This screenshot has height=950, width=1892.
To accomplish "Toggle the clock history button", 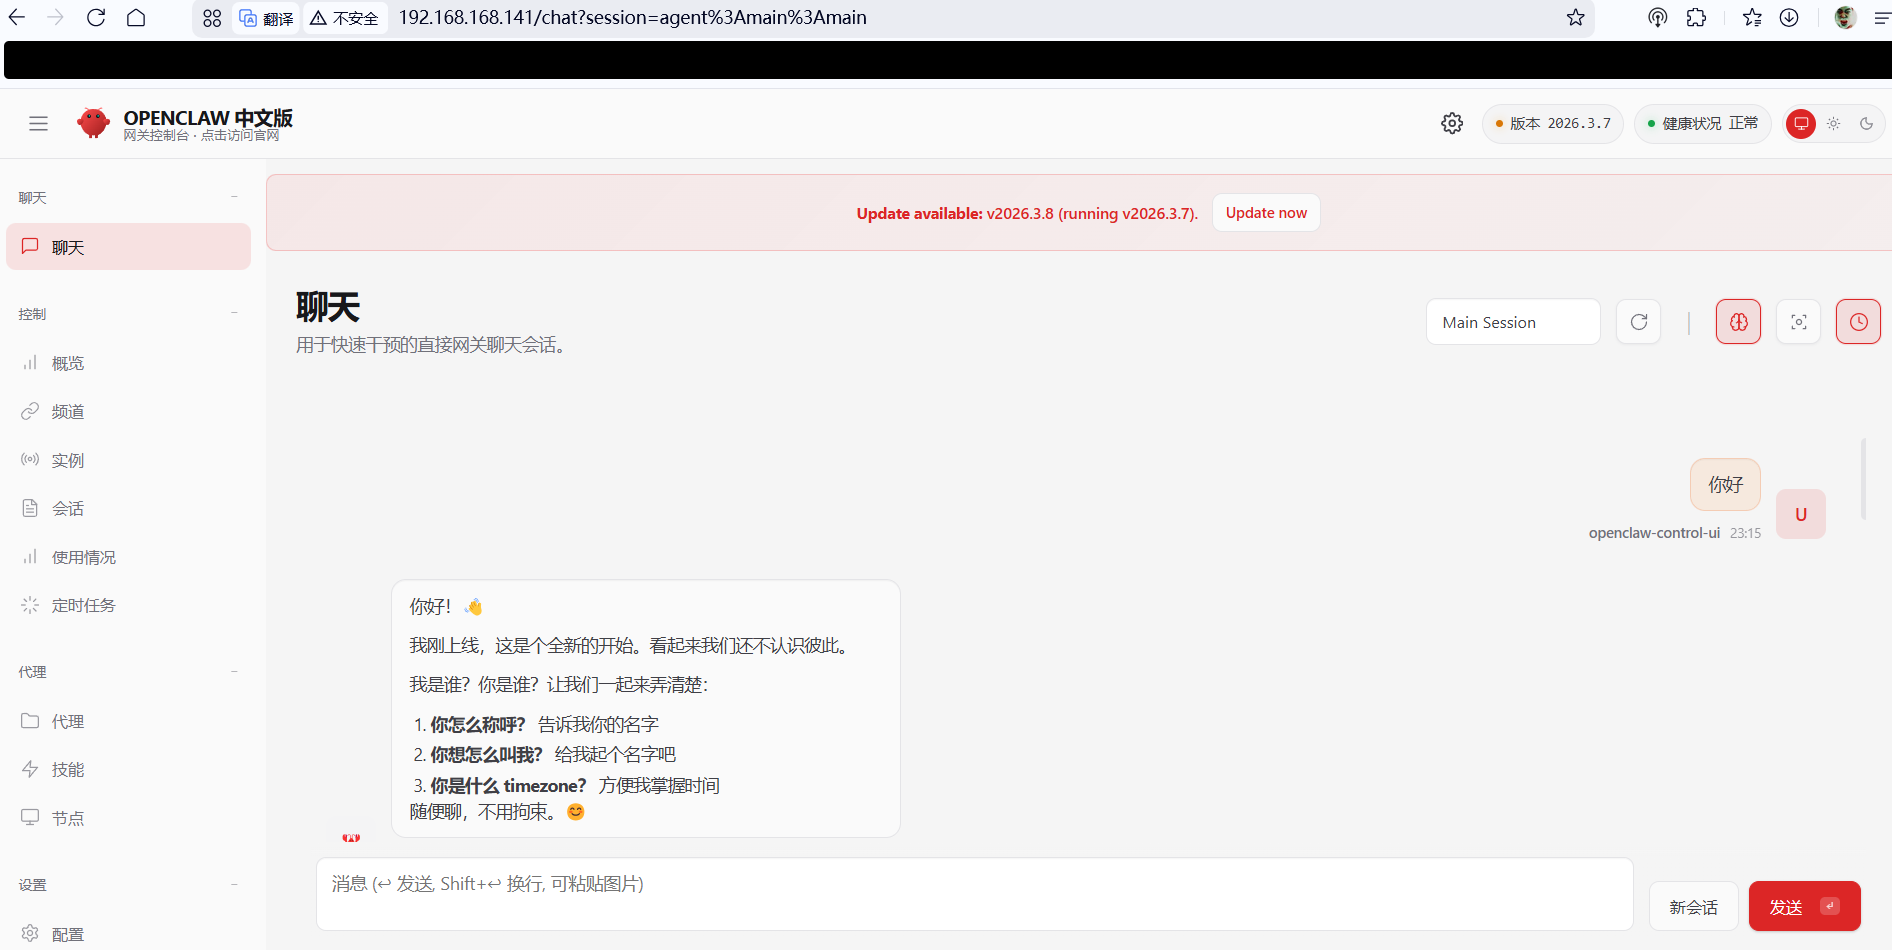I will click(1859, 322).
